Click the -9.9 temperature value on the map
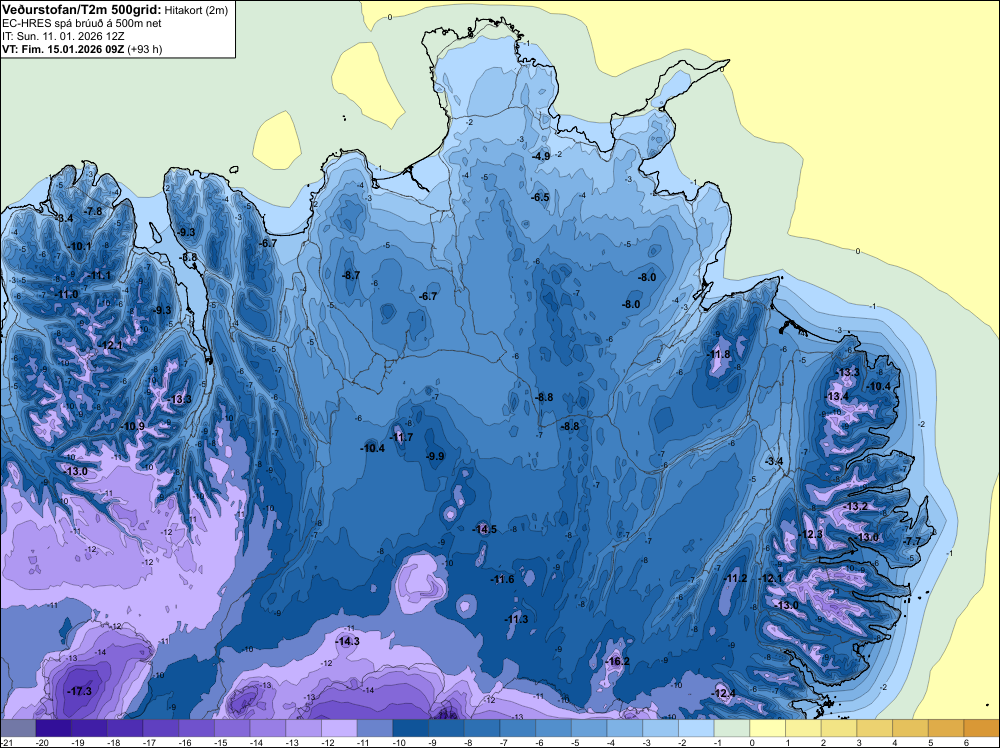The width and height of the screenshot is (1000, 748). 436,456
